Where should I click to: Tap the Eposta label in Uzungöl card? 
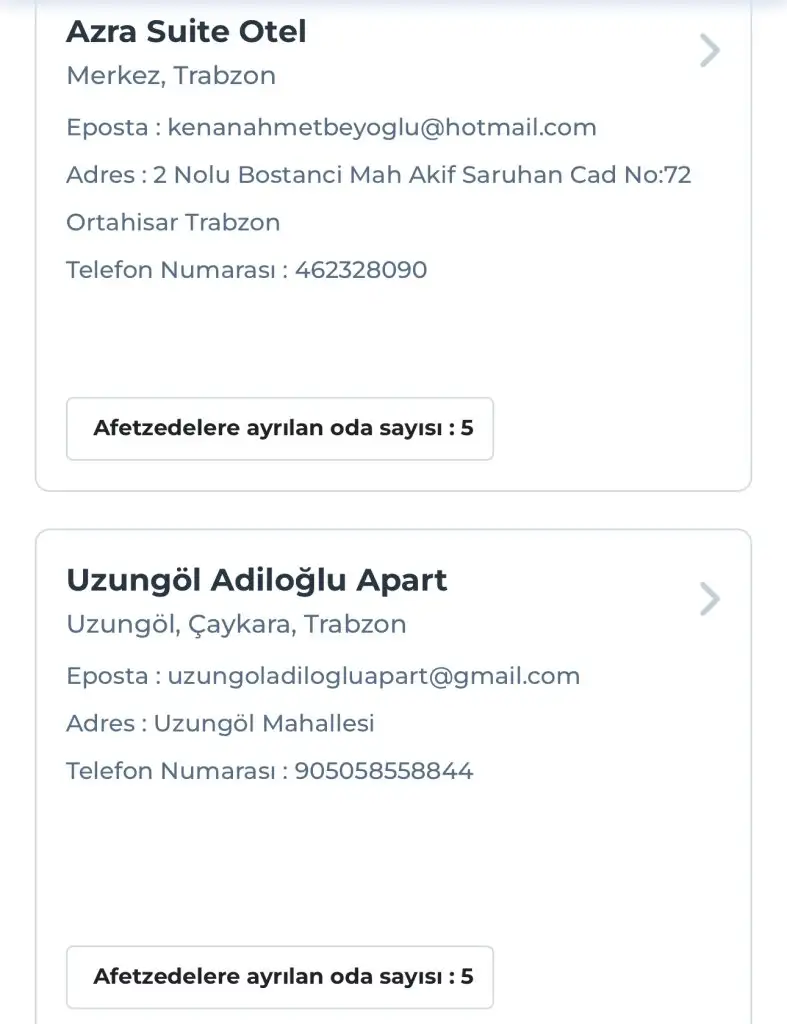pyautogui.click(x=107, y=676)
